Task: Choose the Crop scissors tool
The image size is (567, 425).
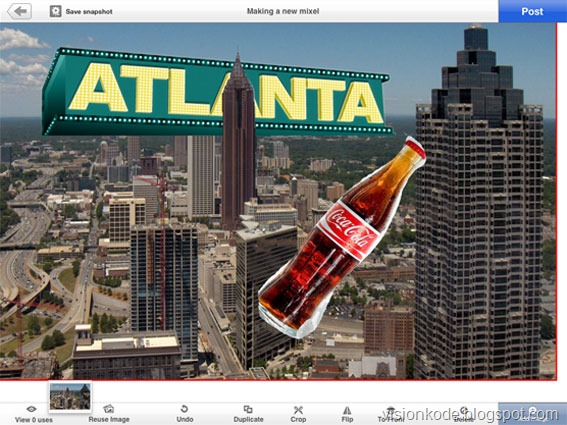Action: (x=298, y=413)
